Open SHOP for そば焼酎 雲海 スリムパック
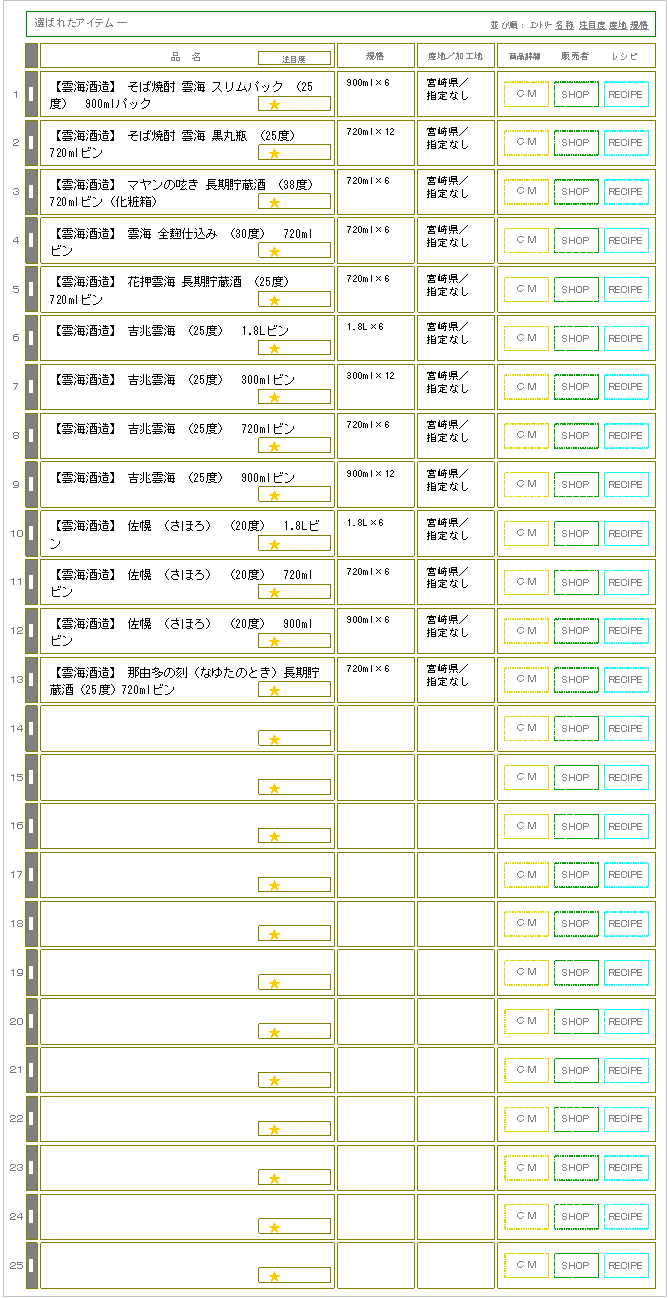 (x=576, y=94)
